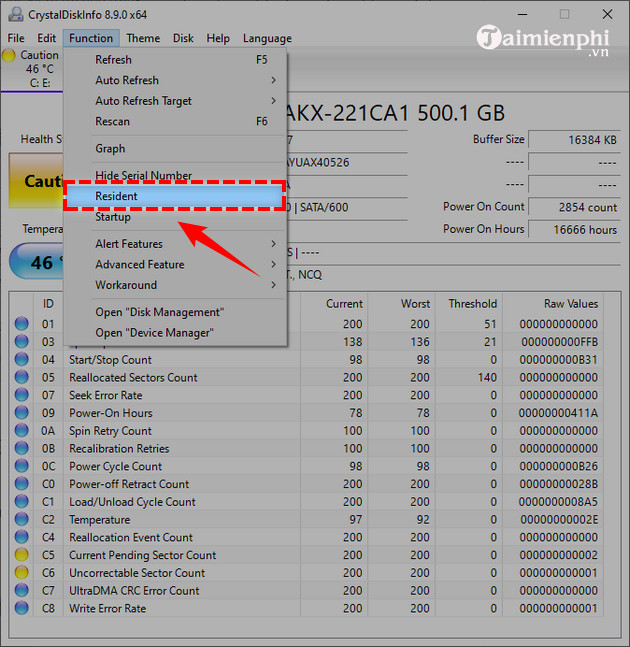Click yellow orb beside Uncorrectable Sector Count
This screenshot has height=647, width=630.
pos(21,572)
